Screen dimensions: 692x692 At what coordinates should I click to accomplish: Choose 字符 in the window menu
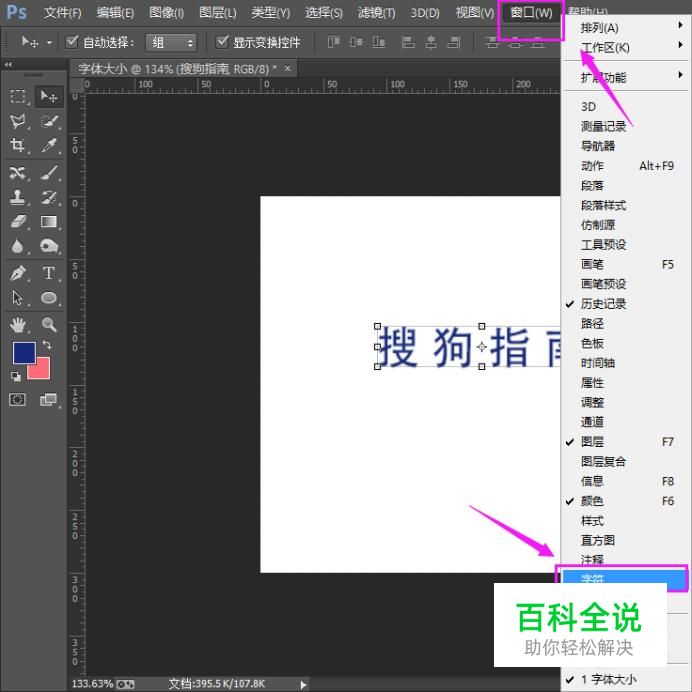(624, 579)
